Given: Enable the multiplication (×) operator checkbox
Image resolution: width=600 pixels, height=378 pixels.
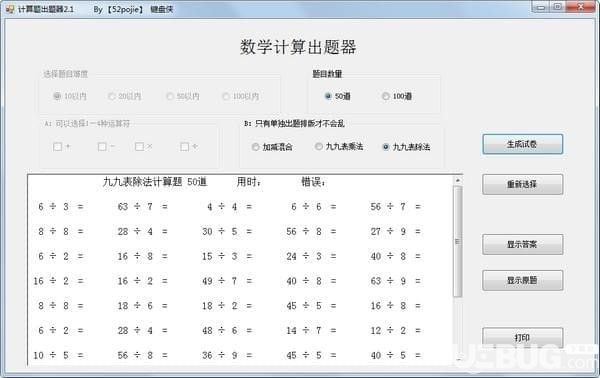Looking at the screenshot, I should (139, 147).
